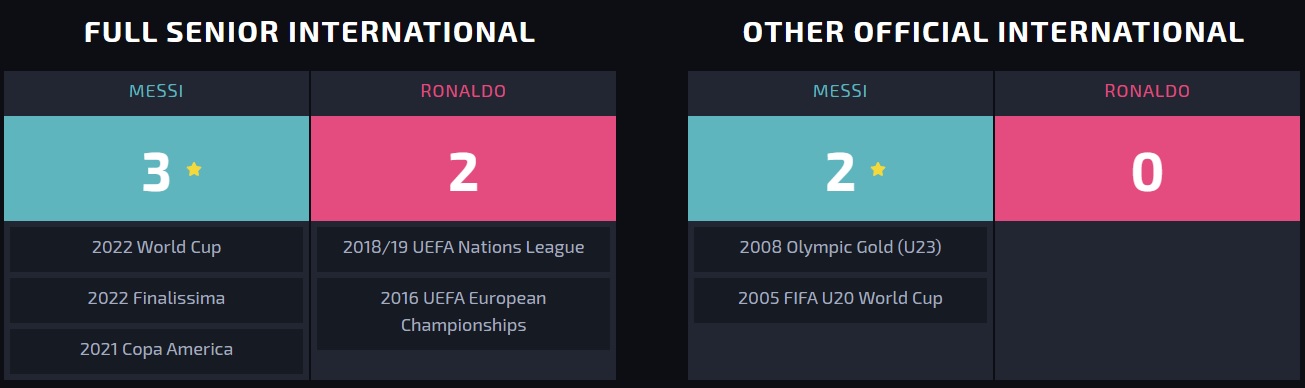Screen dimensions: 1305x388
Task: Click the Other Official International heading
Action: click(994, 32)
